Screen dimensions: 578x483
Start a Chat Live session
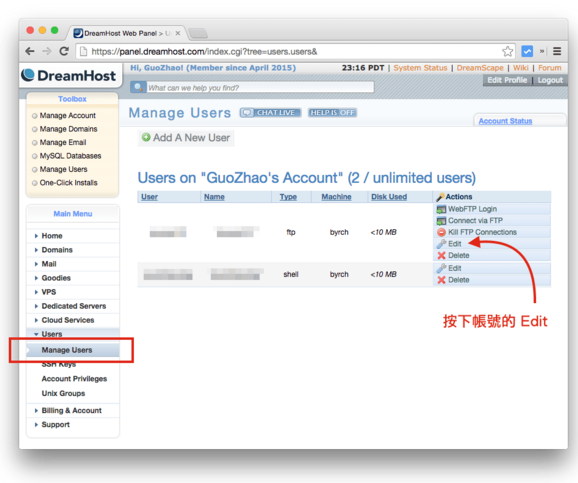(270, 112)
